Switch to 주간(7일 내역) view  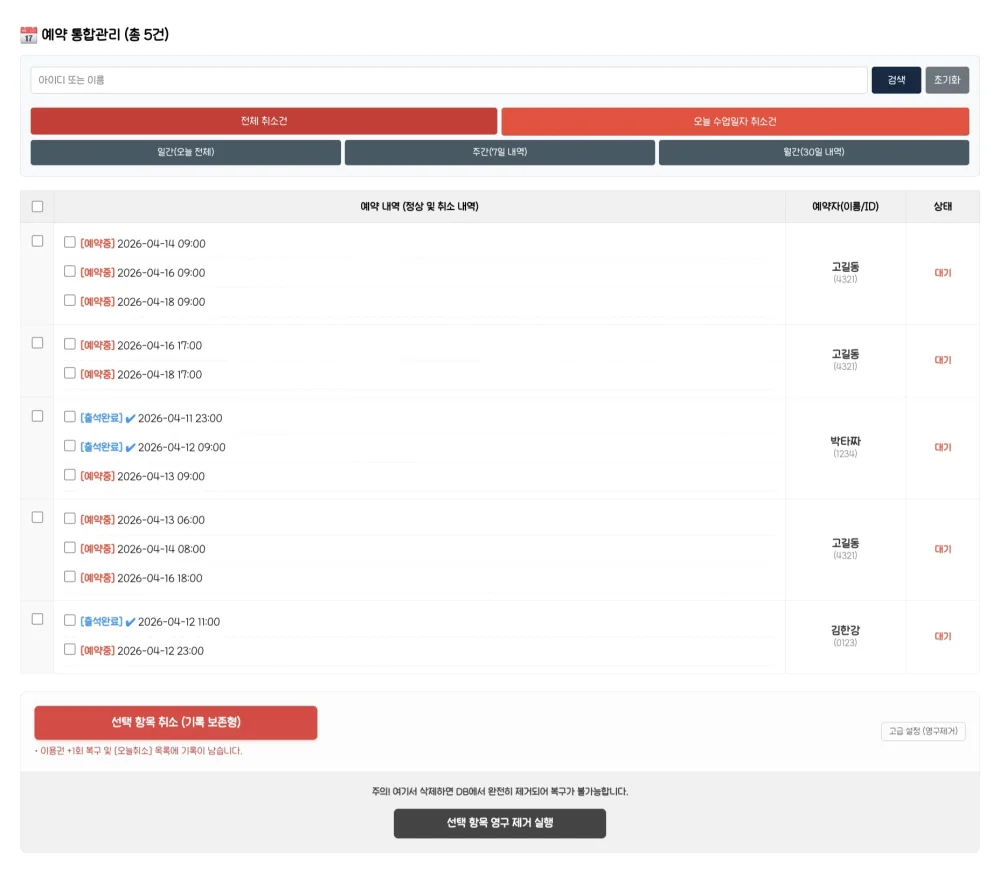point(500,152)
